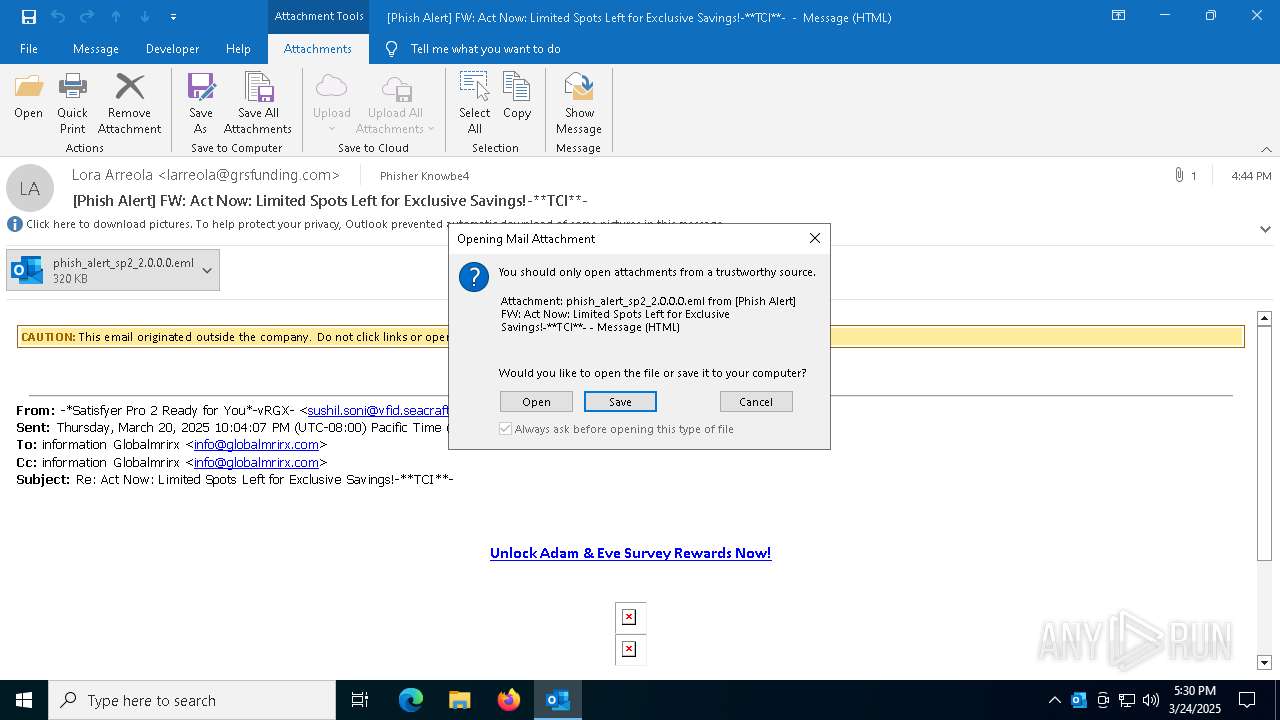Click the question mark dialog icon
1280x720 pixels.
pos(474,277)
